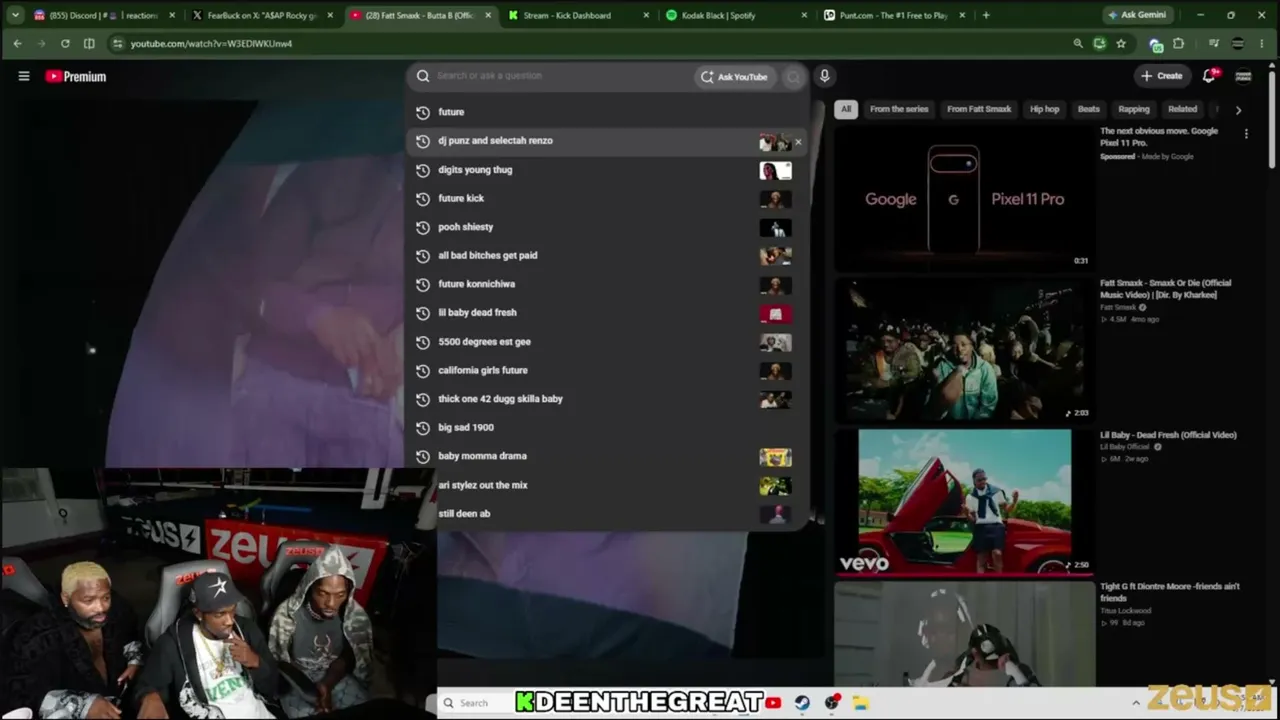
Task: Open the YouTube account avatar menu
Action: [1244, 76]
